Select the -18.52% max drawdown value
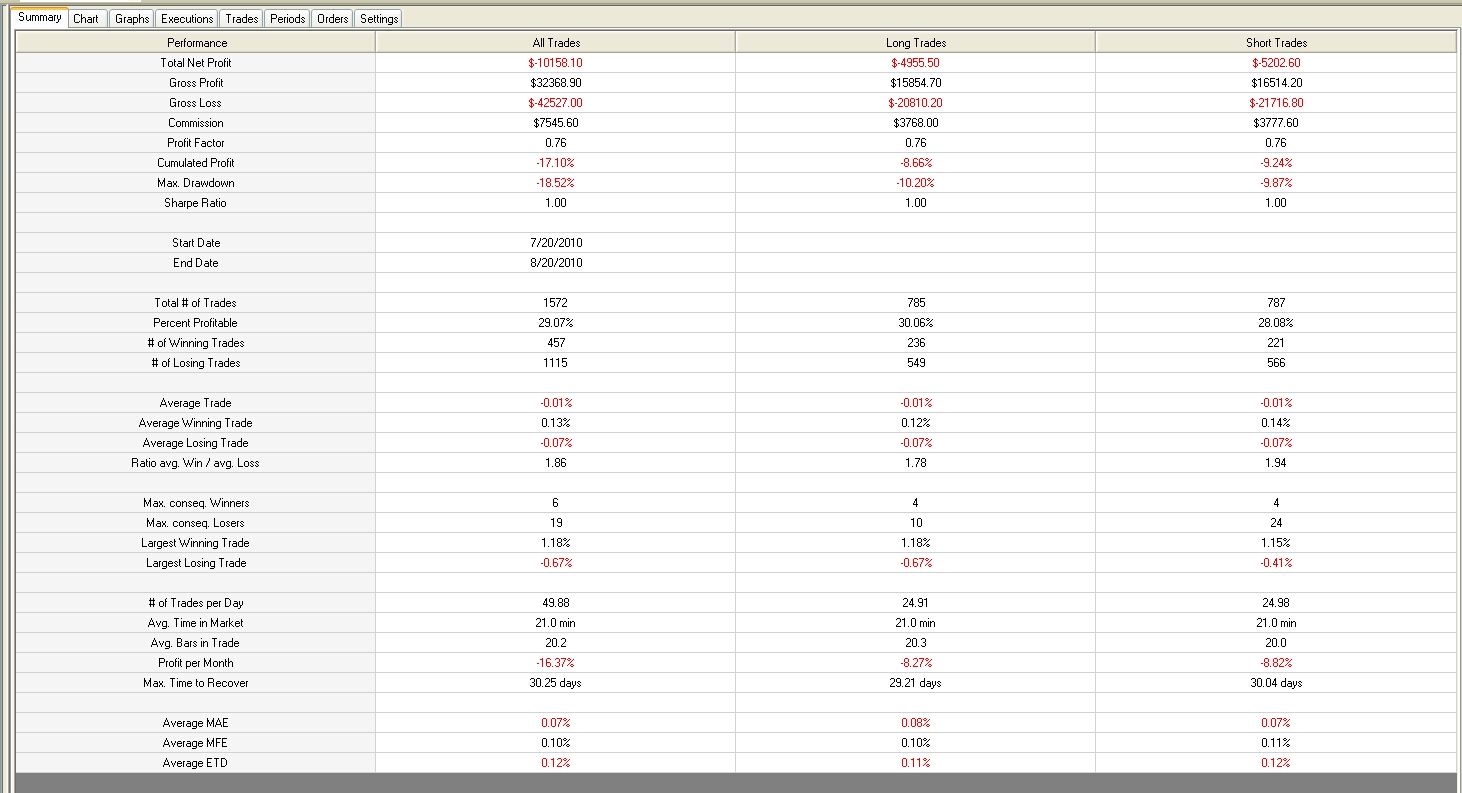The width and height of the screenshot is (1462, 793). pyautogui.click(x=555, y=183)
